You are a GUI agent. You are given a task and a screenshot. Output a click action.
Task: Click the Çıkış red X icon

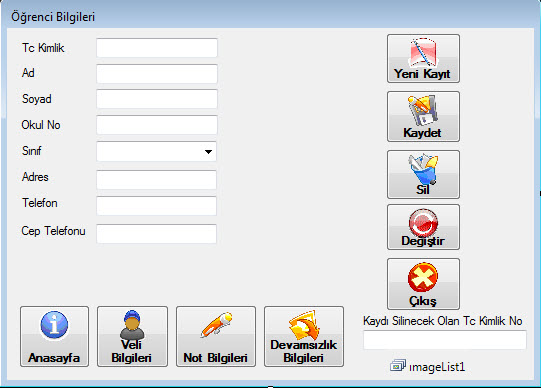tap(423, 277)
